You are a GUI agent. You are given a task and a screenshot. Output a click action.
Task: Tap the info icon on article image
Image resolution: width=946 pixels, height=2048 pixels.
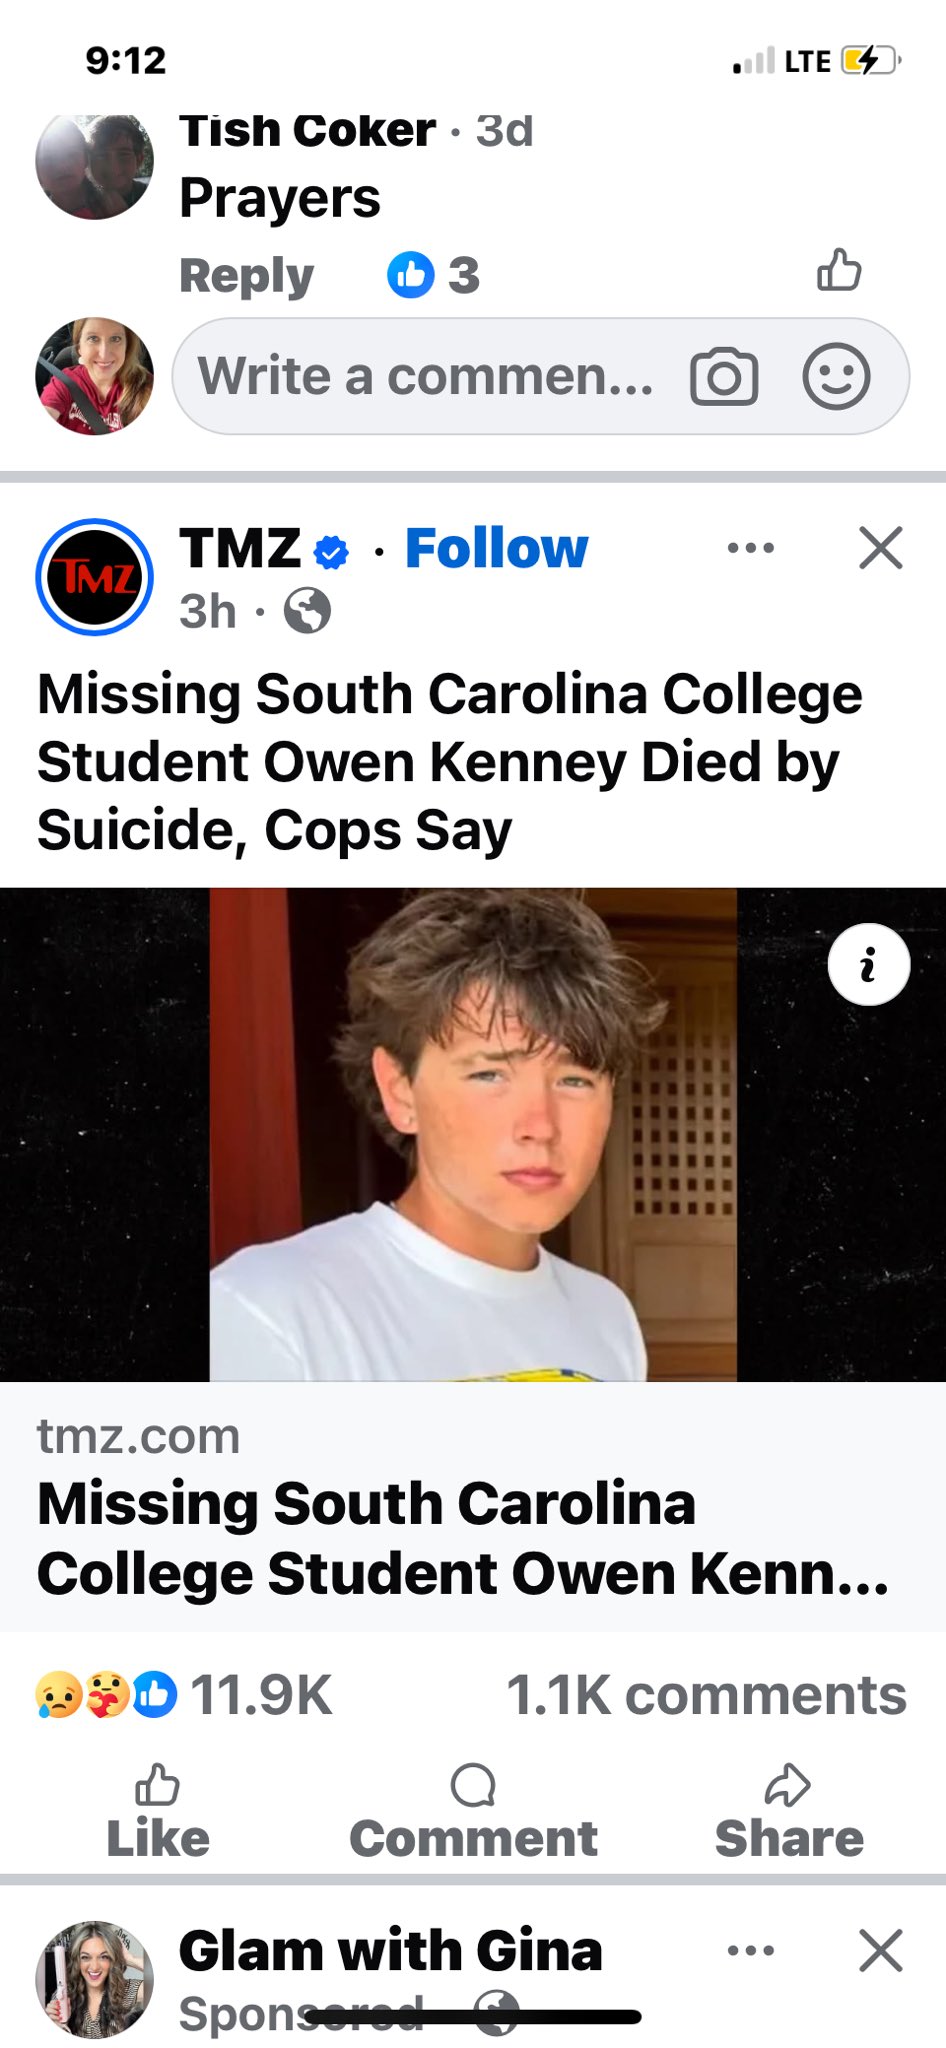868,964
